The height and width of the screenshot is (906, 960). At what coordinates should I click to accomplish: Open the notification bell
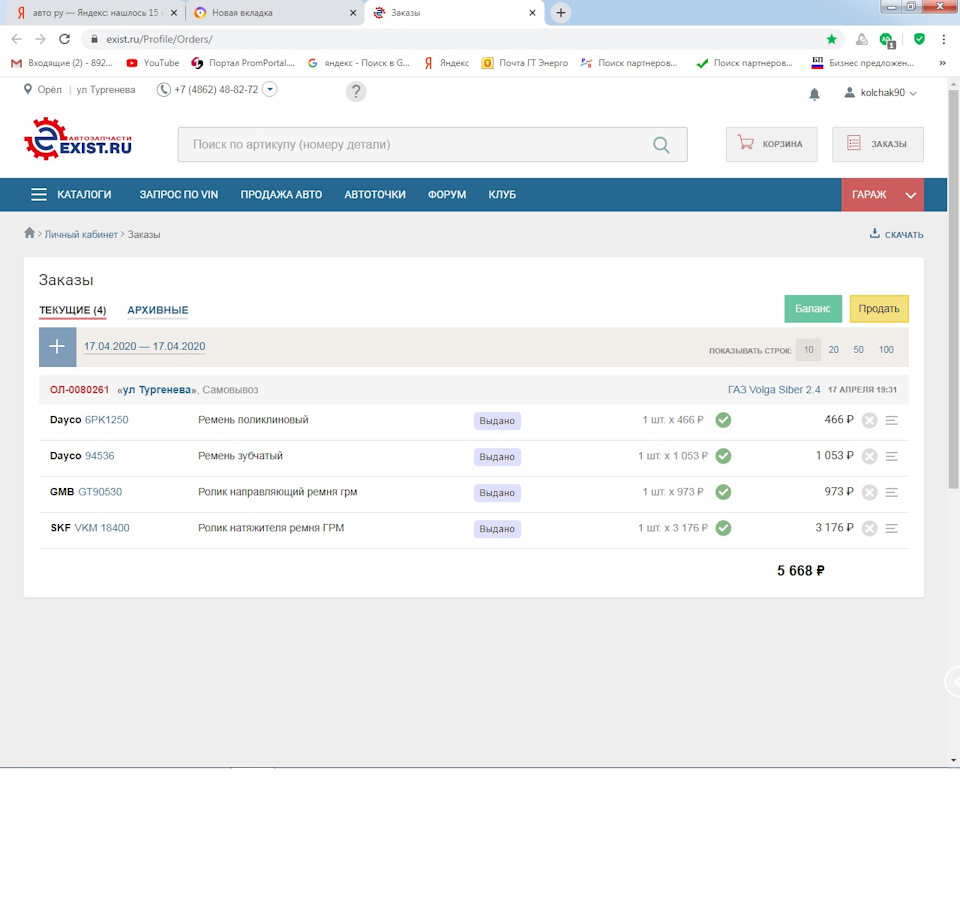pos(814,94)
